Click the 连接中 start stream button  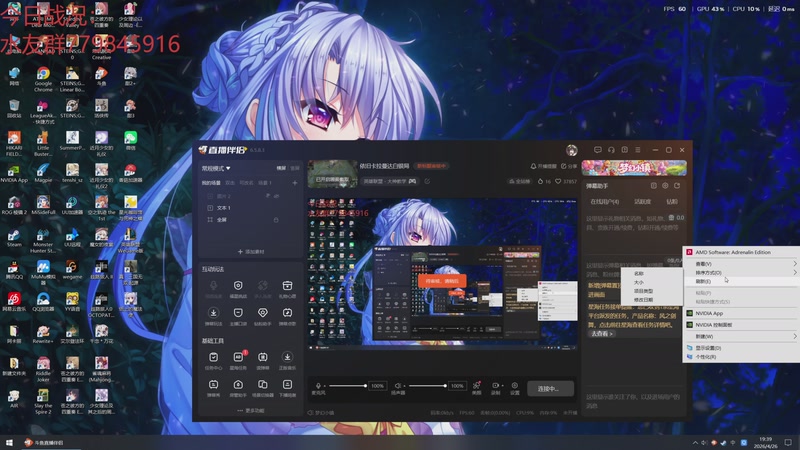551,389
